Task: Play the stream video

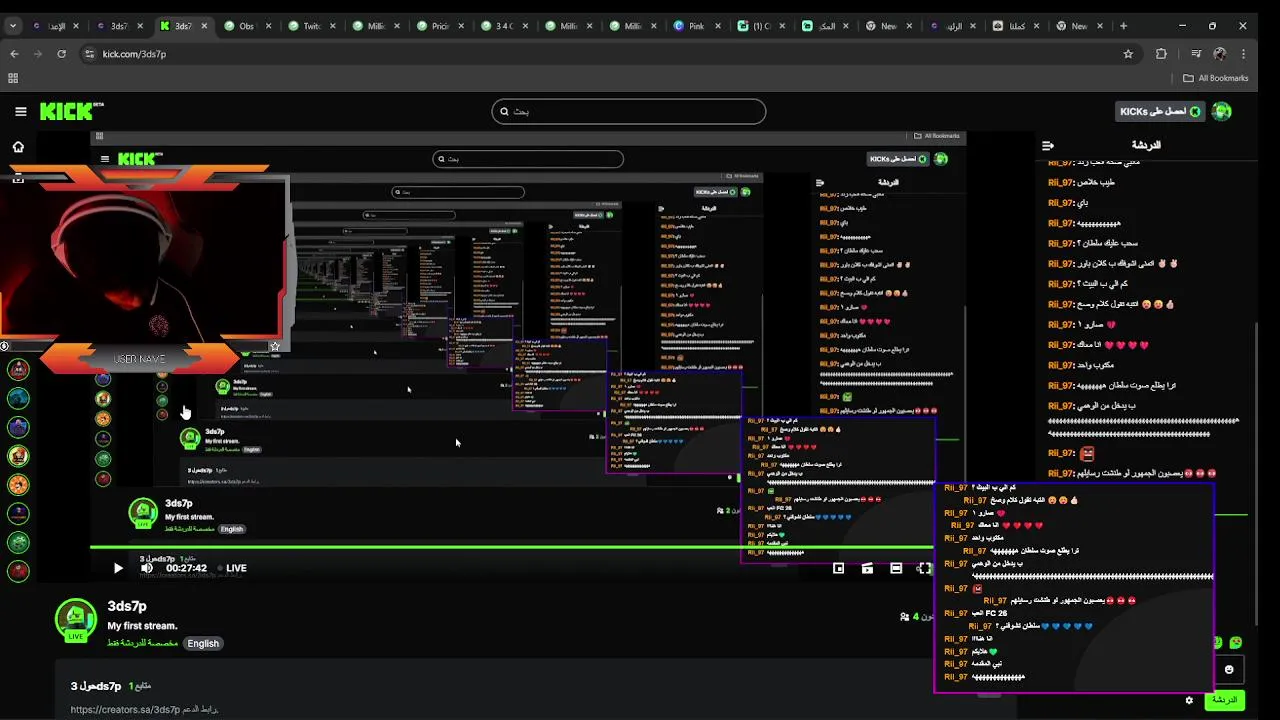Action: 118,568
